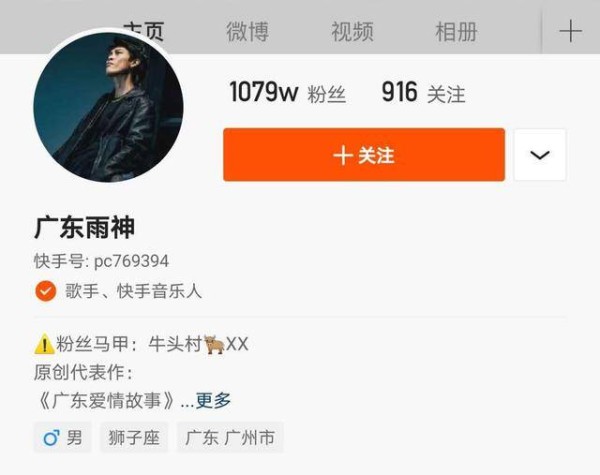Image resolution: width=600 pixels, height=475 pixels.
Task: Follow user with orange 关注 button
Action: pyautogui.click(x=364, y=155)
